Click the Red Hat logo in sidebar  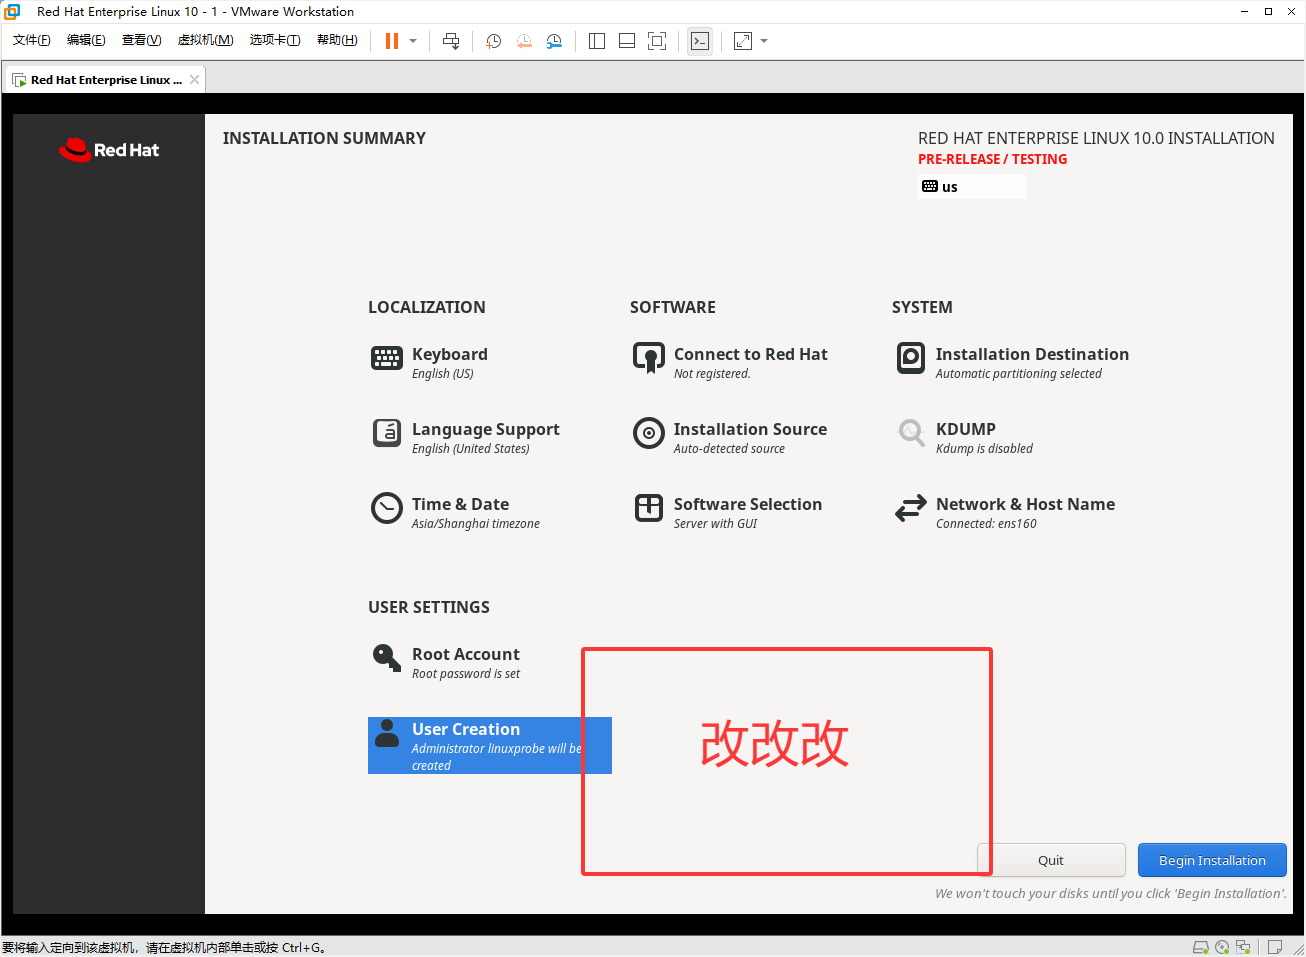pos(109,150)
